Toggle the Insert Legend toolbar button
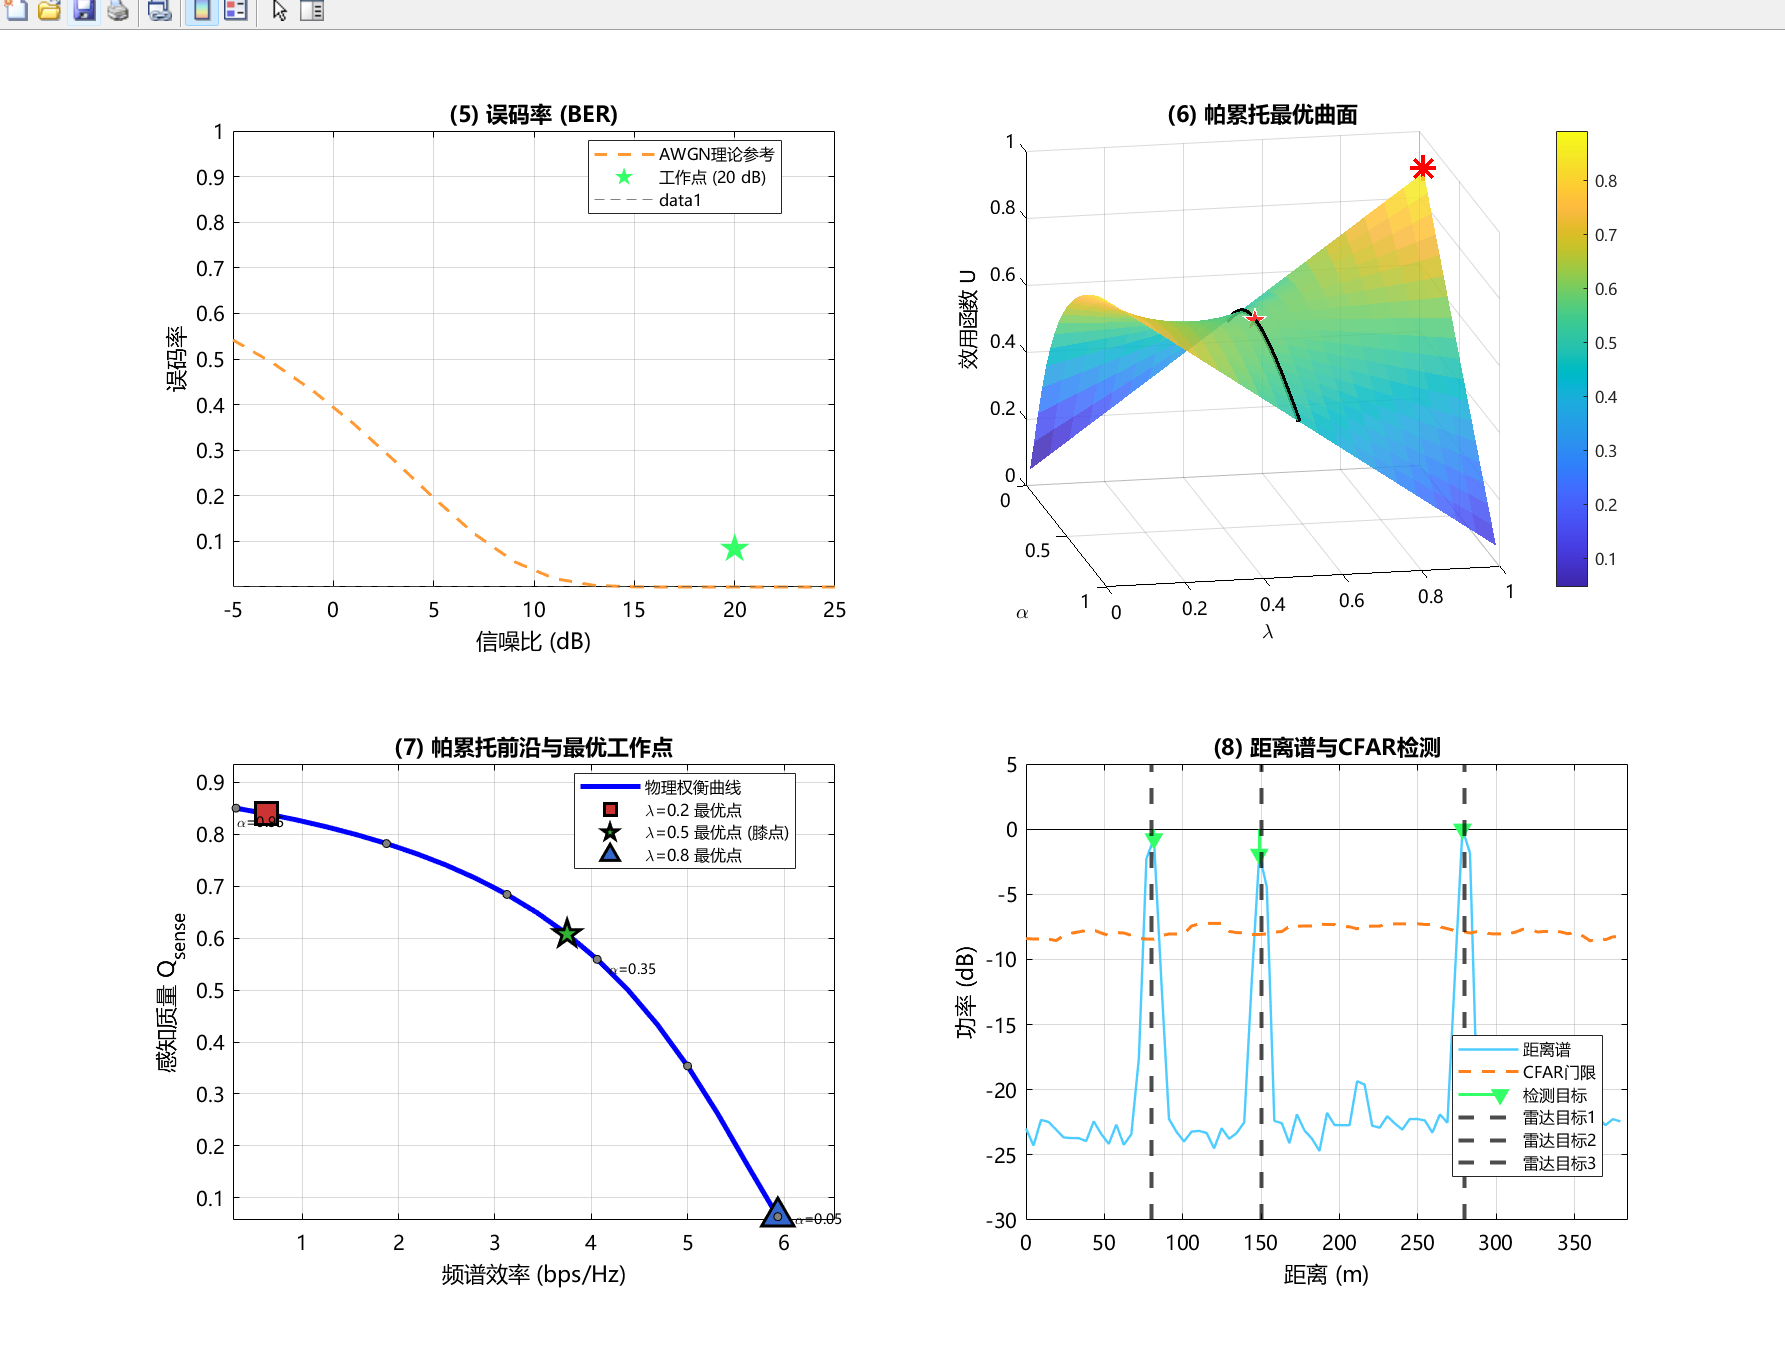Viewport: 1785px width, 1353px height. [236, 10]
